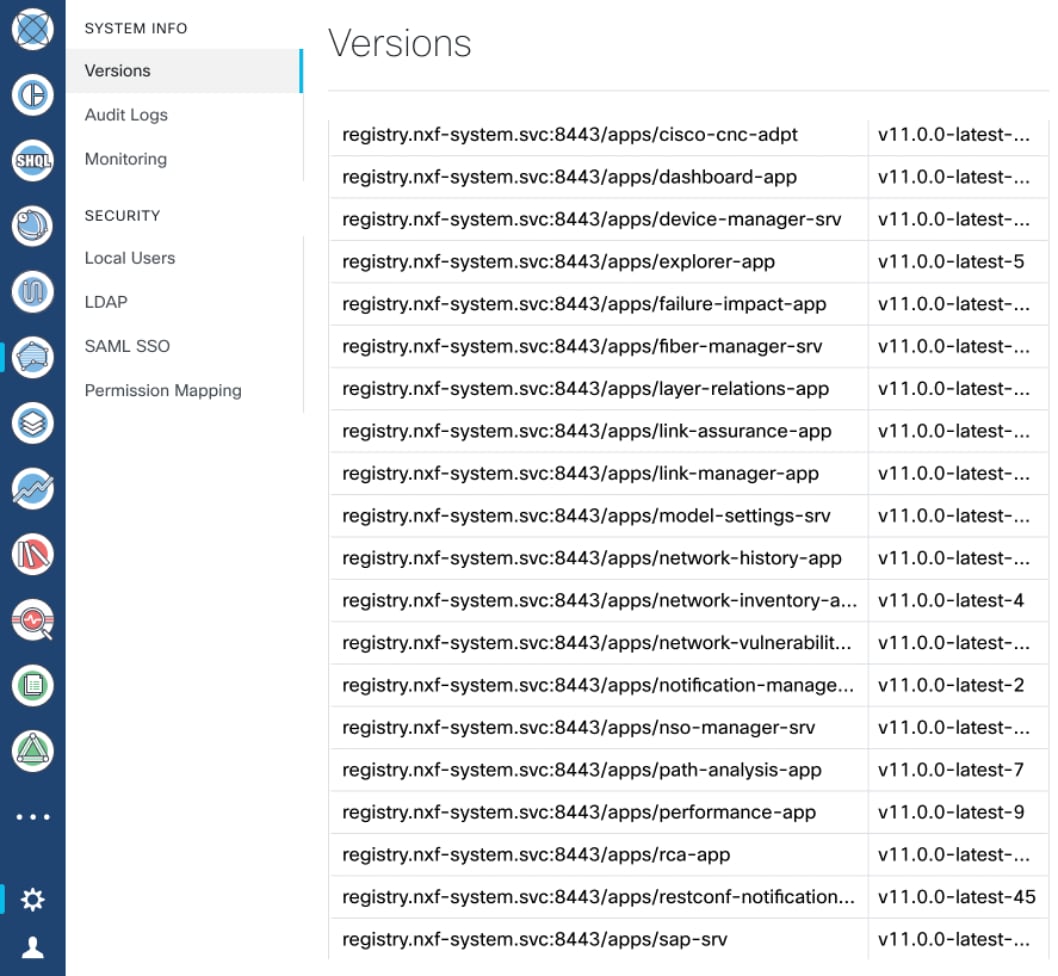This screenshot has height=976, width=1058.
Task: Open the notification manager document icon
Action: (33, 685)
